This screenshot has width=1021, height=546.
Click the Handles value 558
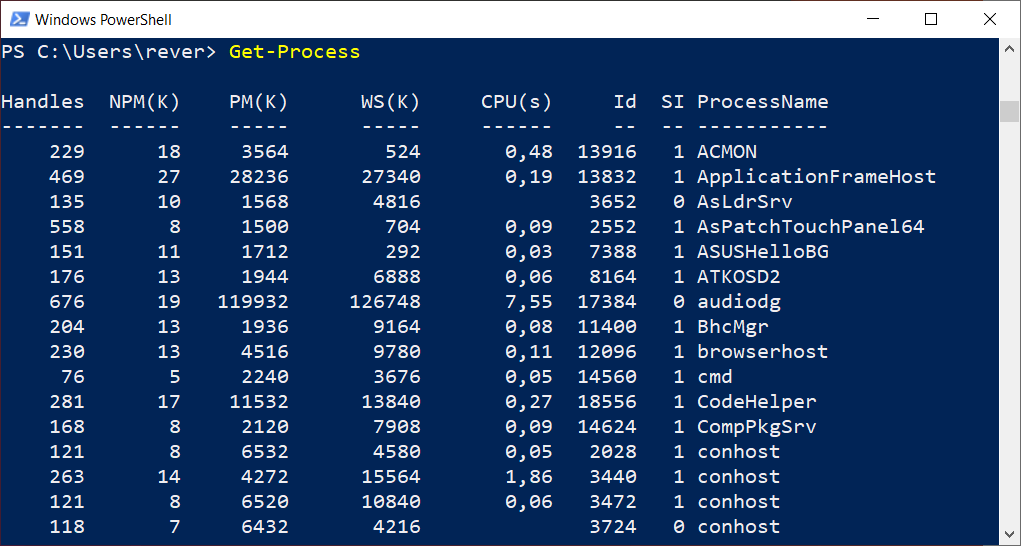click(x=67, y=227)
